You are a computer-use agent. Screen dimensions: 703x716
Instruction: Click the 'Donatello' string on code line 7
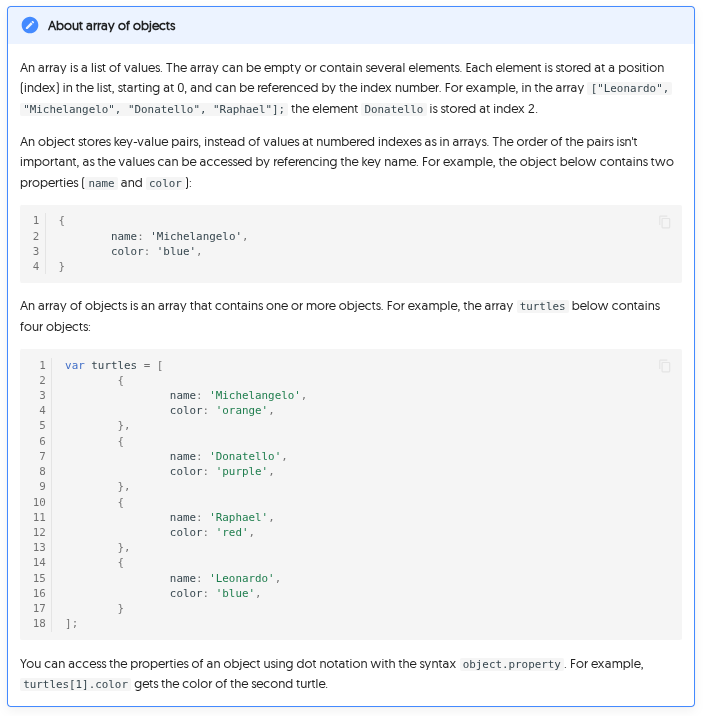[x=246, y=456]
